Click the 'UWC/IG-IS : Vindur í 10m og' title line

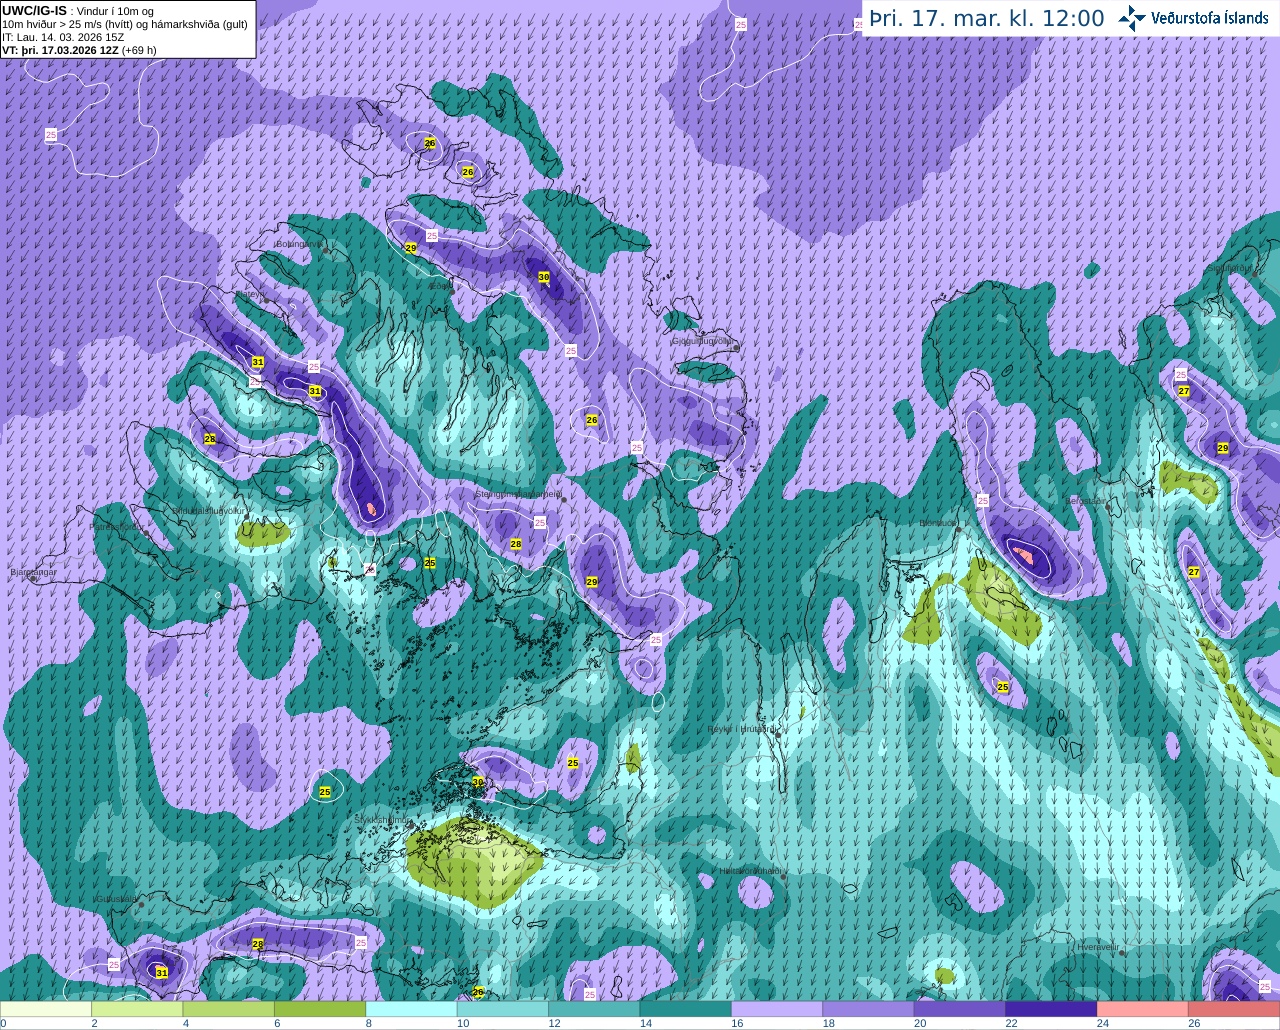[78, 11]
